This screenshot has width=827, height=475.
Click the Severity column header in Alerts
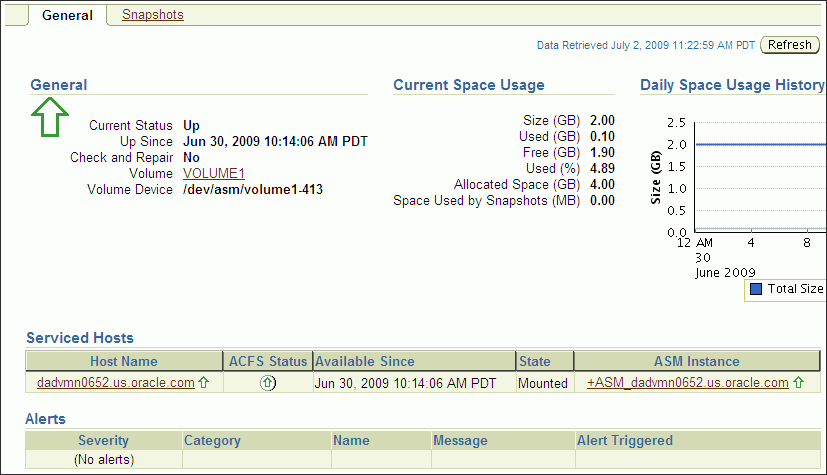point(103,440)
